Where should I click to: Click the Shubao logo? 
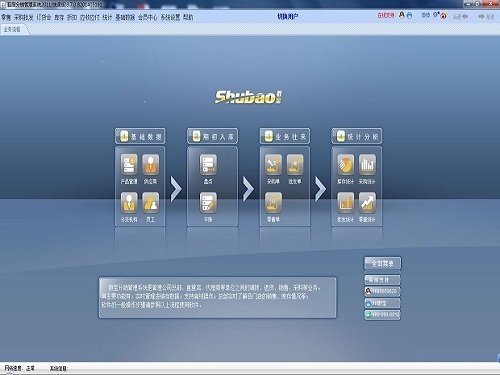(248, 97)
